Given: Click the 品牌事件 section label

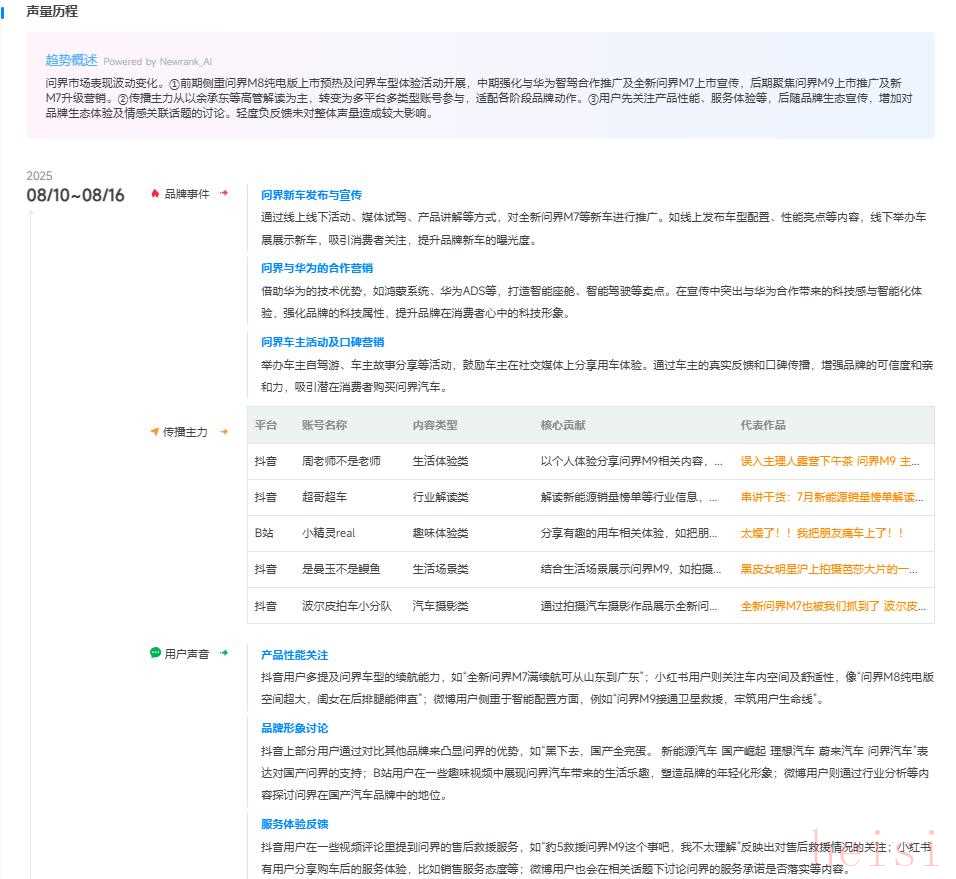Looking at the screenshot, I should coord(187,194).
